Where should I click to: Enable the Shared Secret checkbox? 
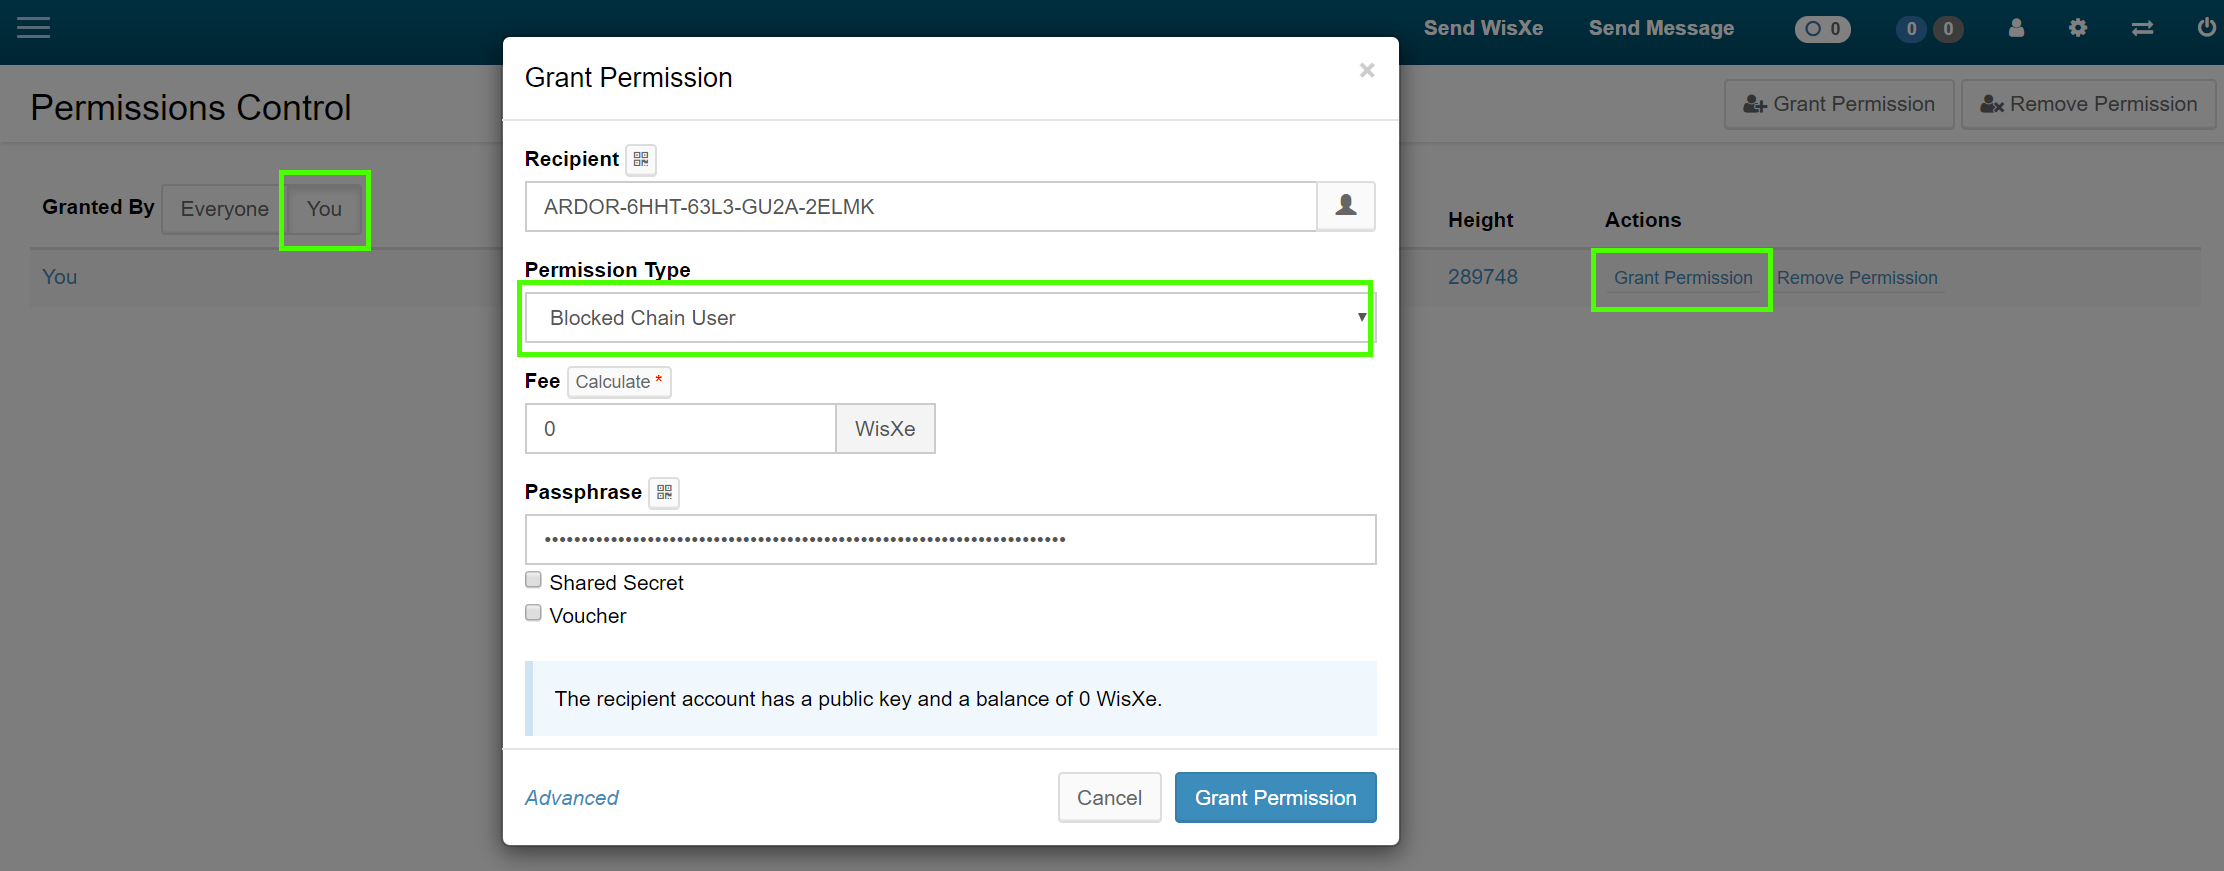pos(534,580)
